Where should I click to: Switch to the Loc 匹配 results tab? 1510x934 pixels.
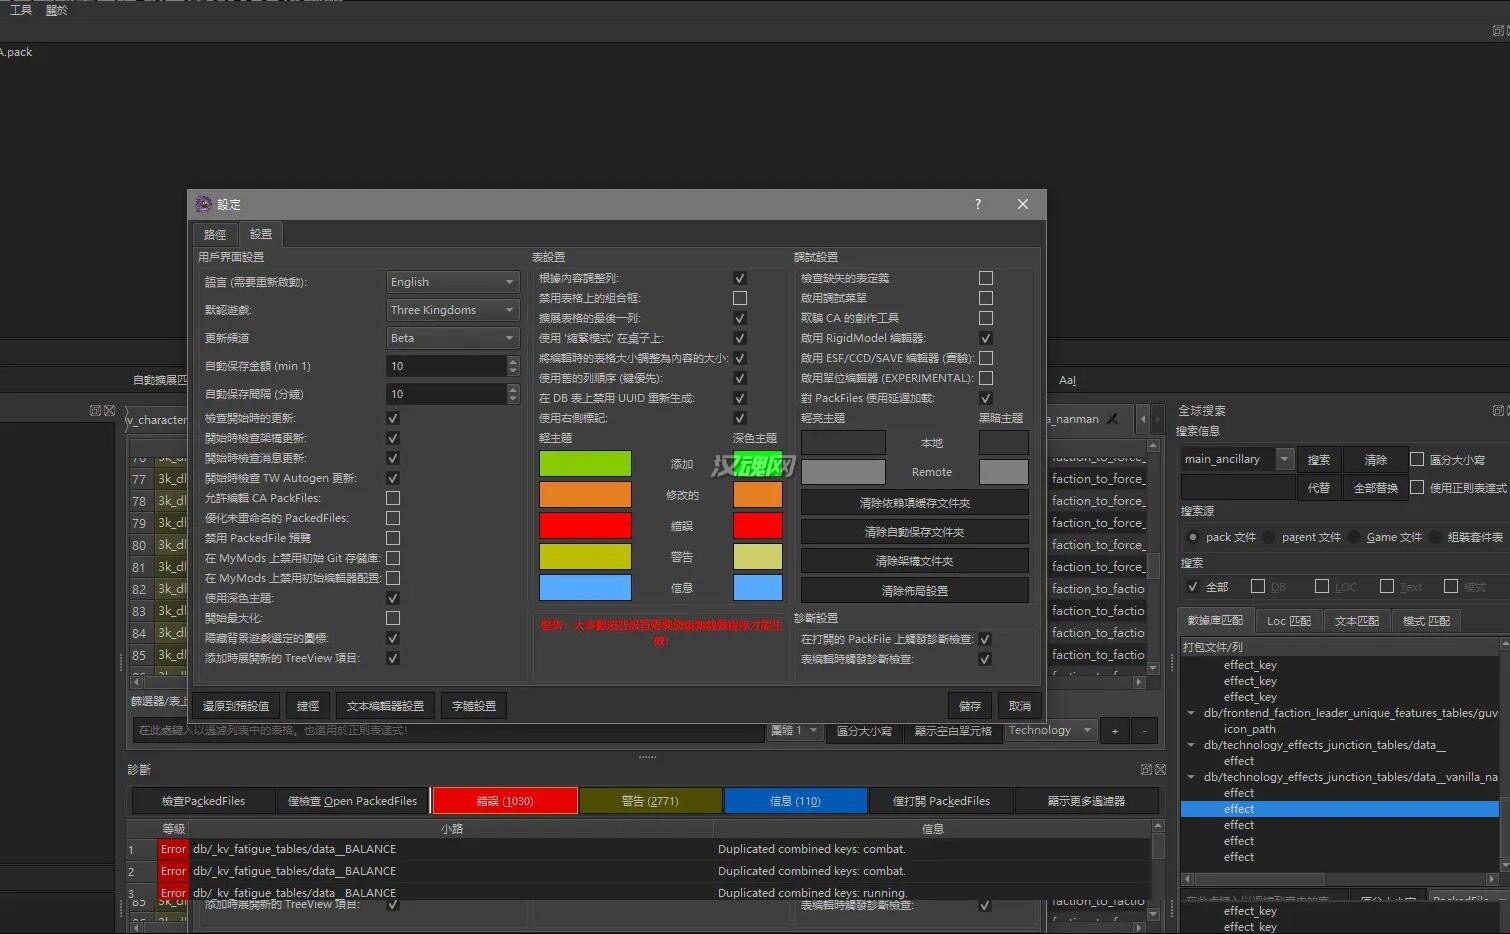[x=1288, y=621]
